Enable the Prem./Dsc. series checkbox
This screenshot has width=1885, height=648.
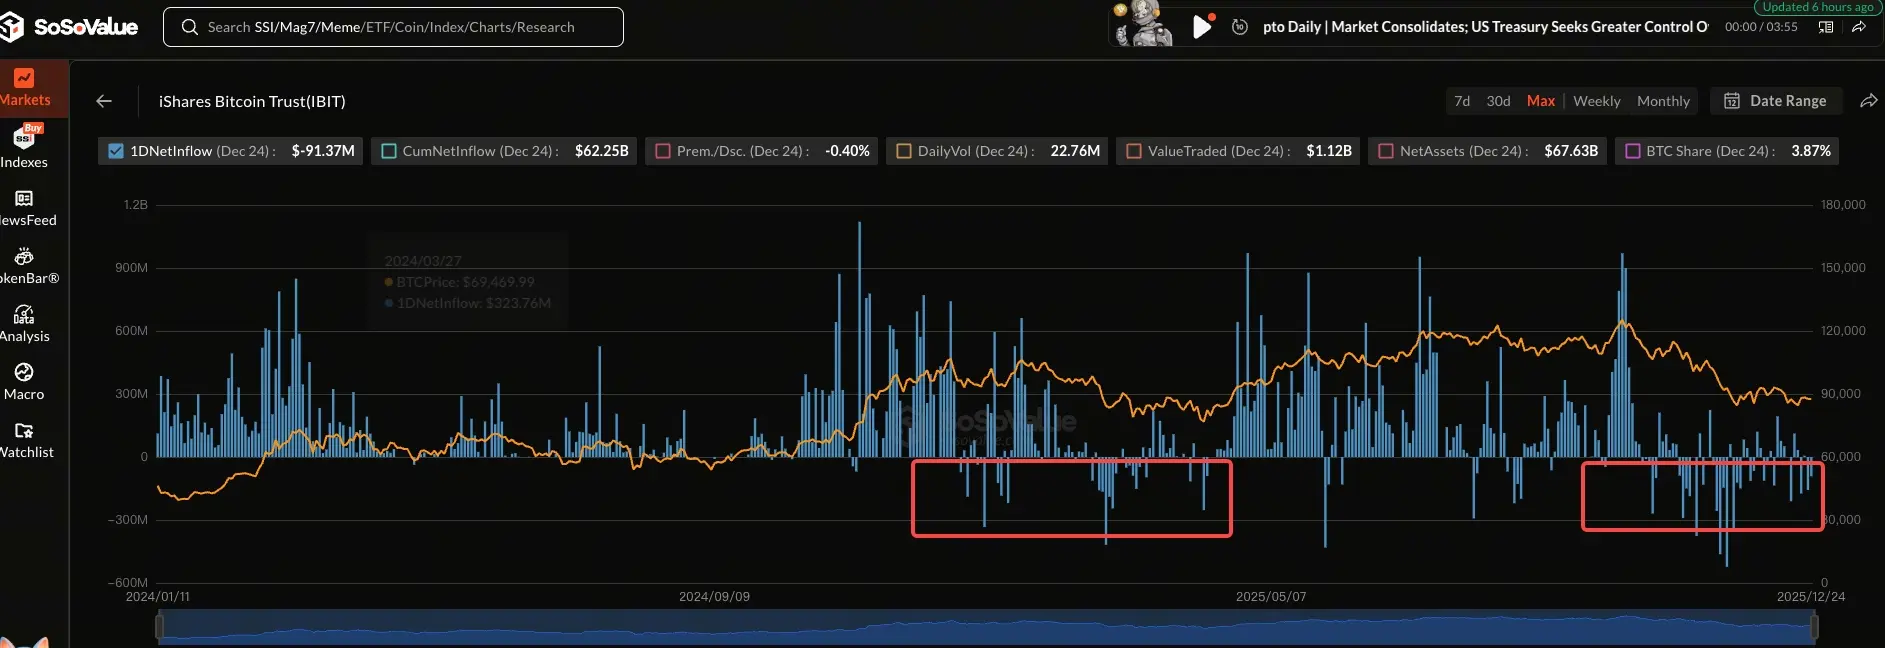click(x=662, y=151)
